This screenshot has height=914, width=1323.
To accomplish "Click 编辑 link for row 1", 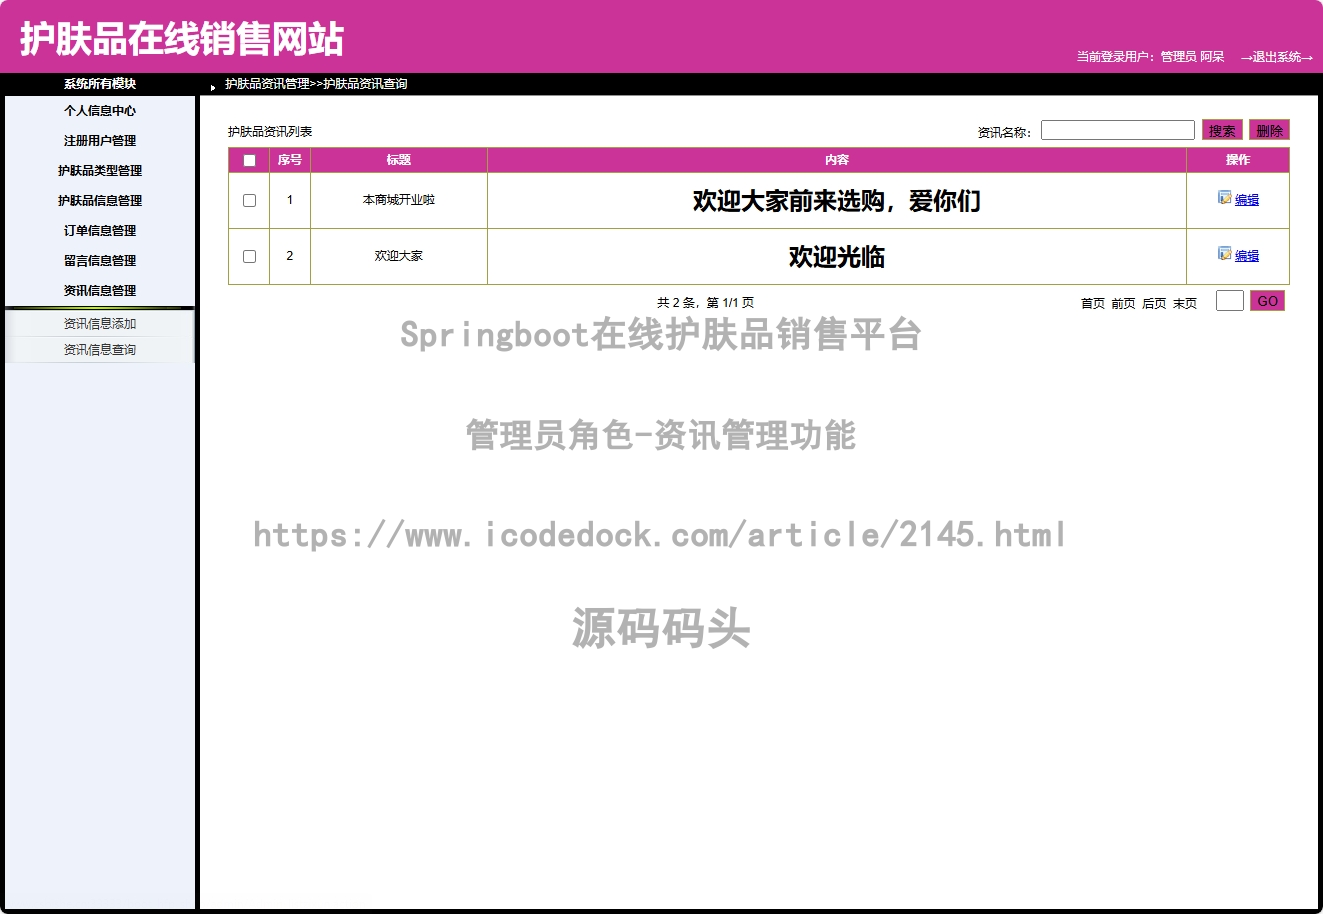I will pyautogui.click(x=1247, y=200).
